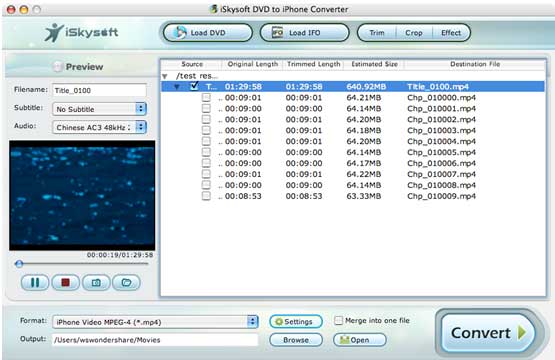555x360 pixels.
Task: Open the Subtitle dropdown
Action: click(99, 109)
